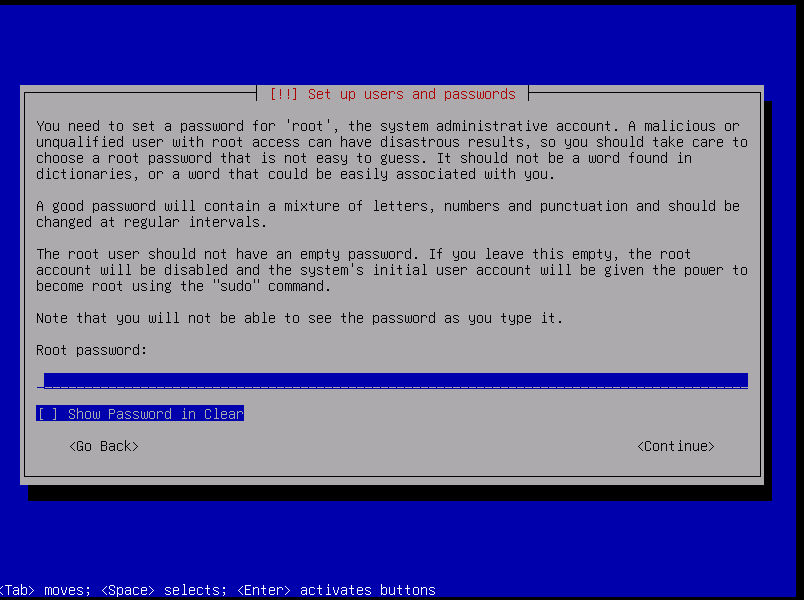Click the '<Tab> moves' hint in bottom bar
Viewport: 804px width, 600px height.
click(x=46, y=590)
